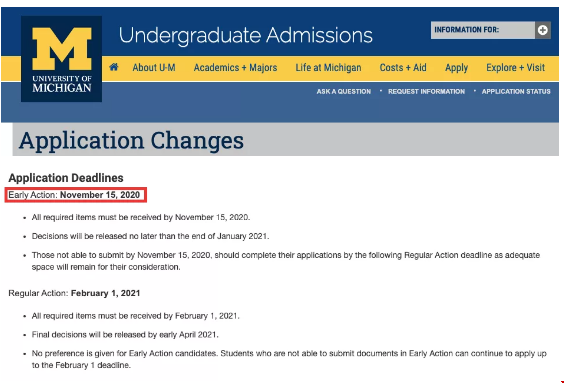Open Academics + Majors menu

pyautogui.click(x=235, y=68)
